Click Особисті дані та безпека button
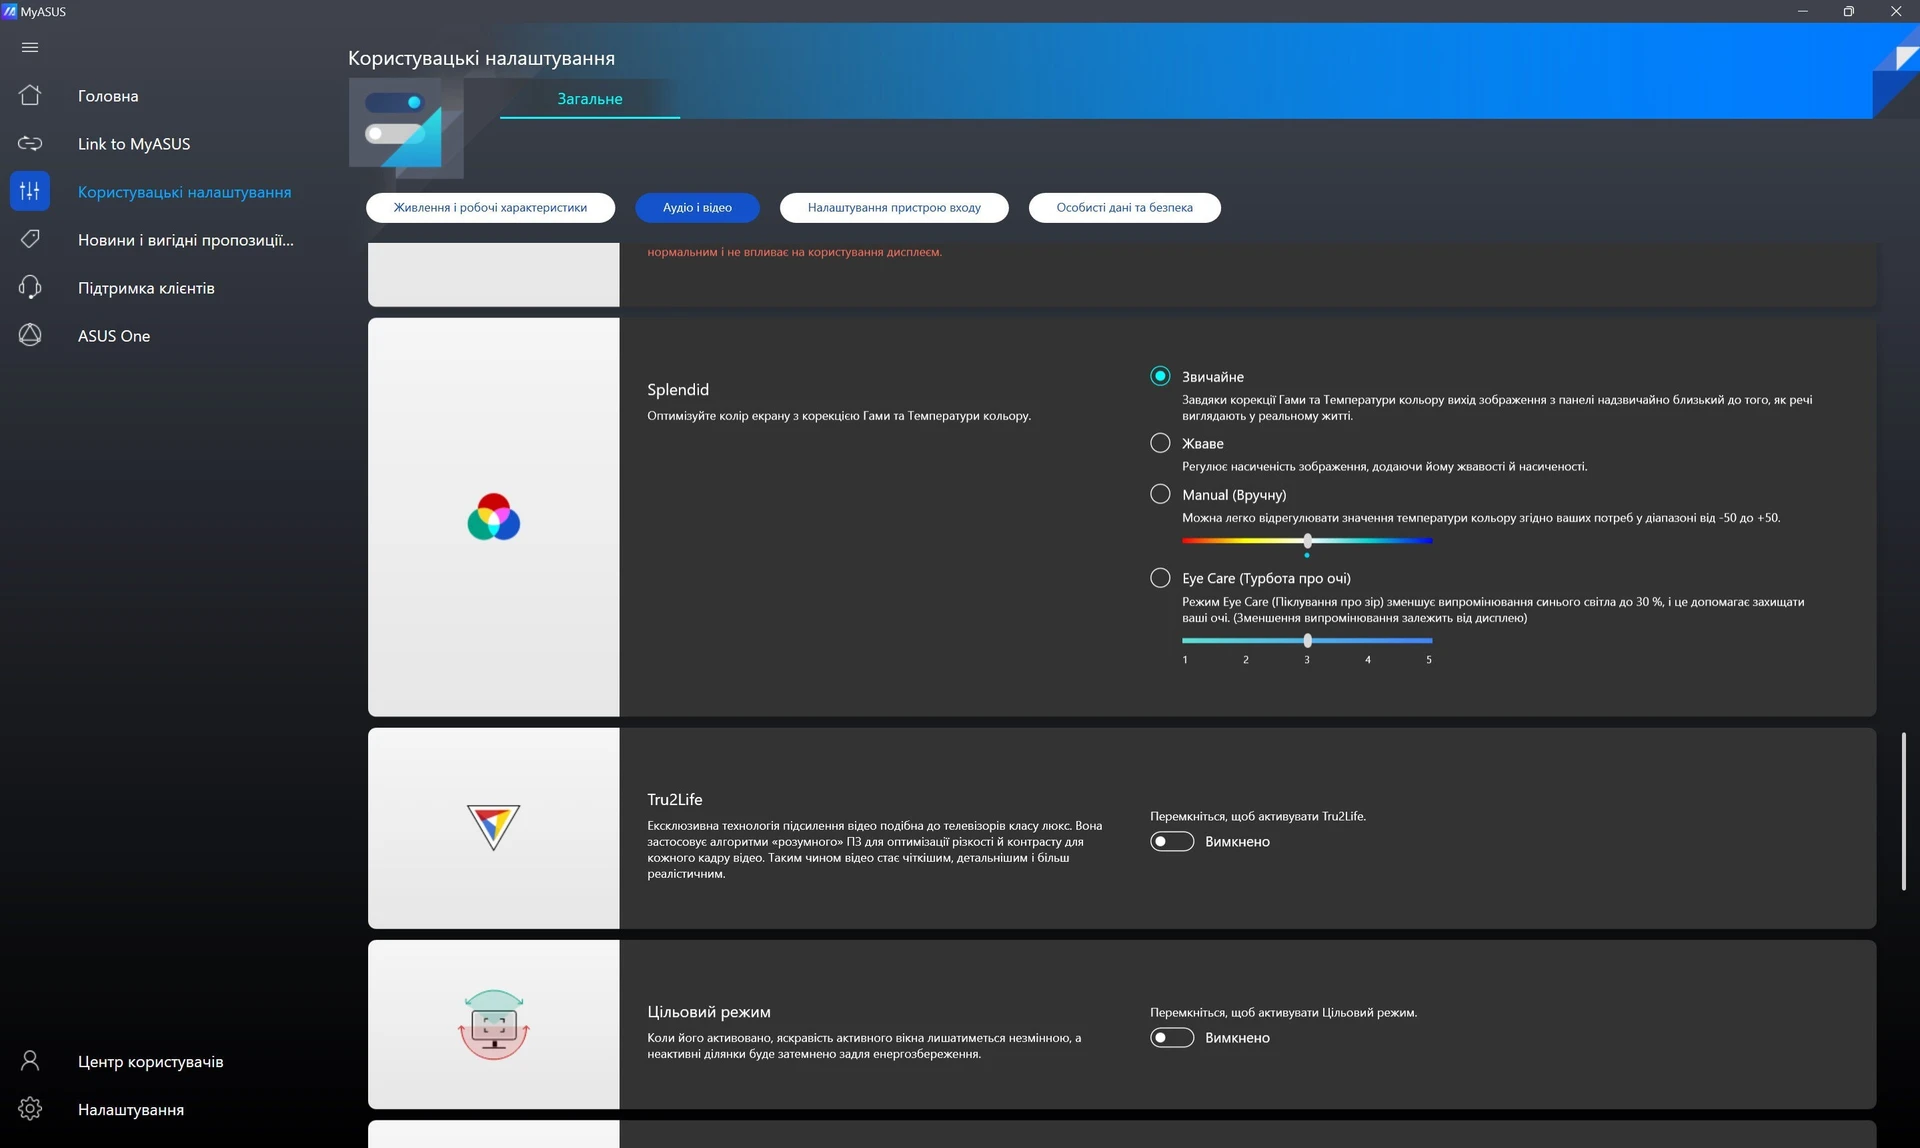The image size is (1920, 1148). 1125,208
